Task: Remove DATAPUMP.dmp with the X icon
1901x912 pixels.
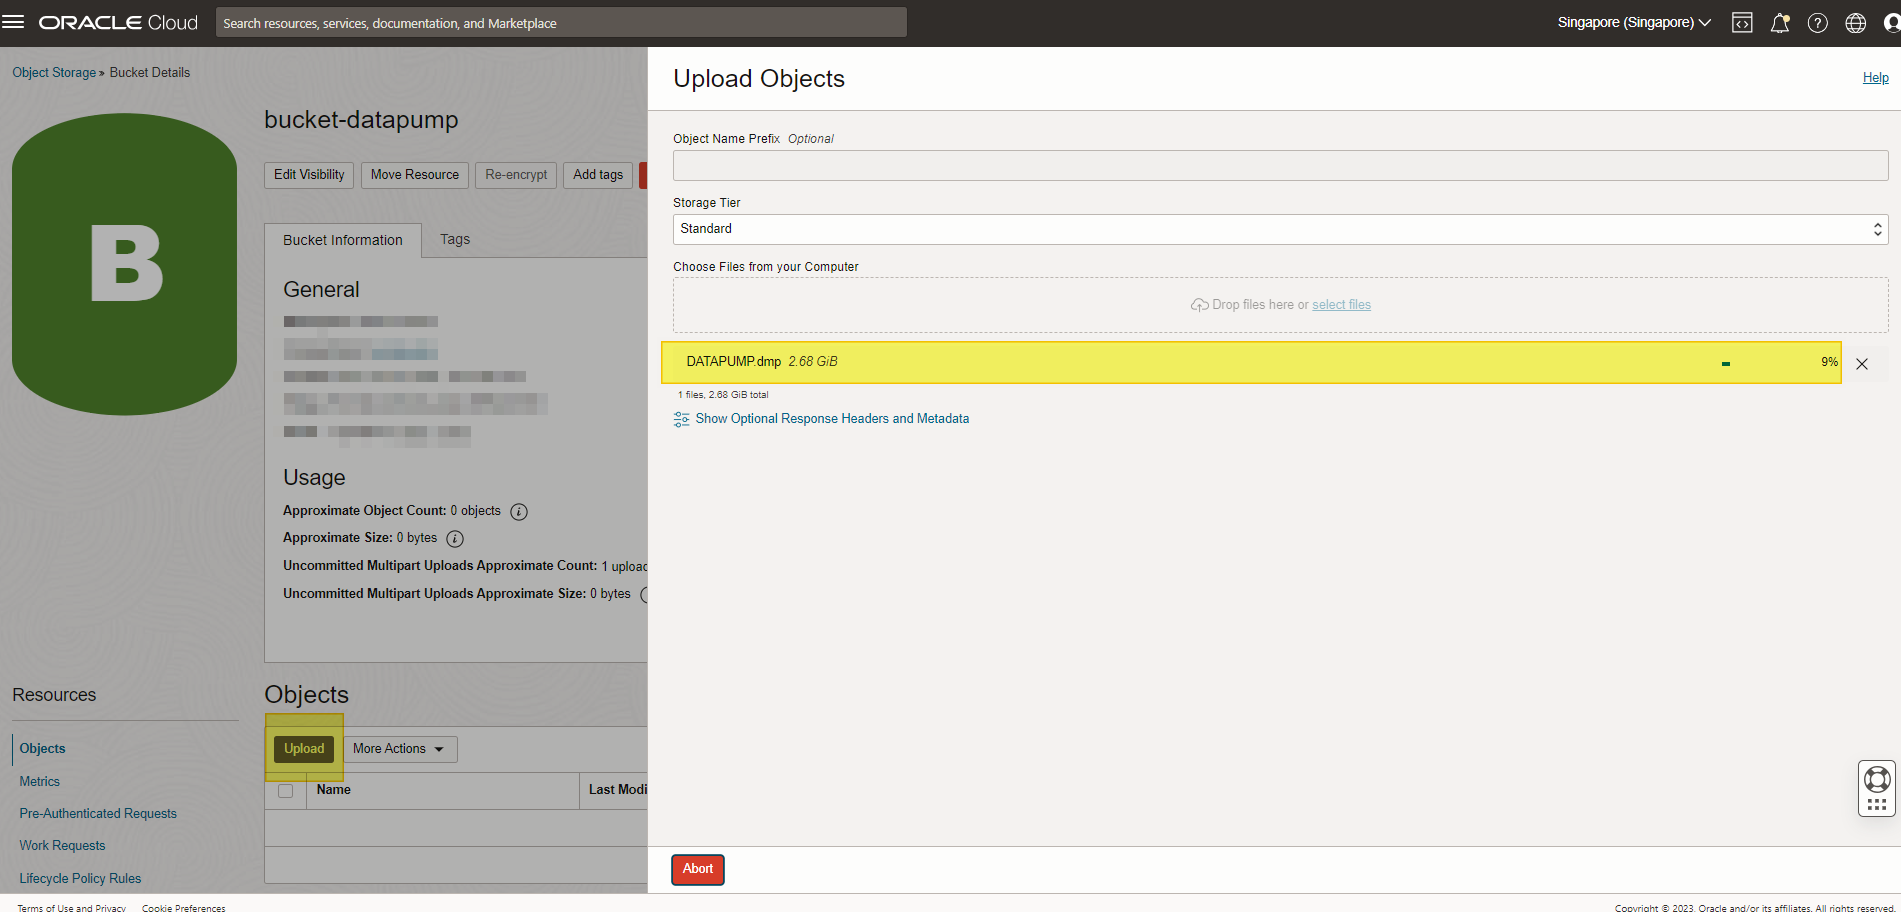Action: click(x=1862, y=364)
